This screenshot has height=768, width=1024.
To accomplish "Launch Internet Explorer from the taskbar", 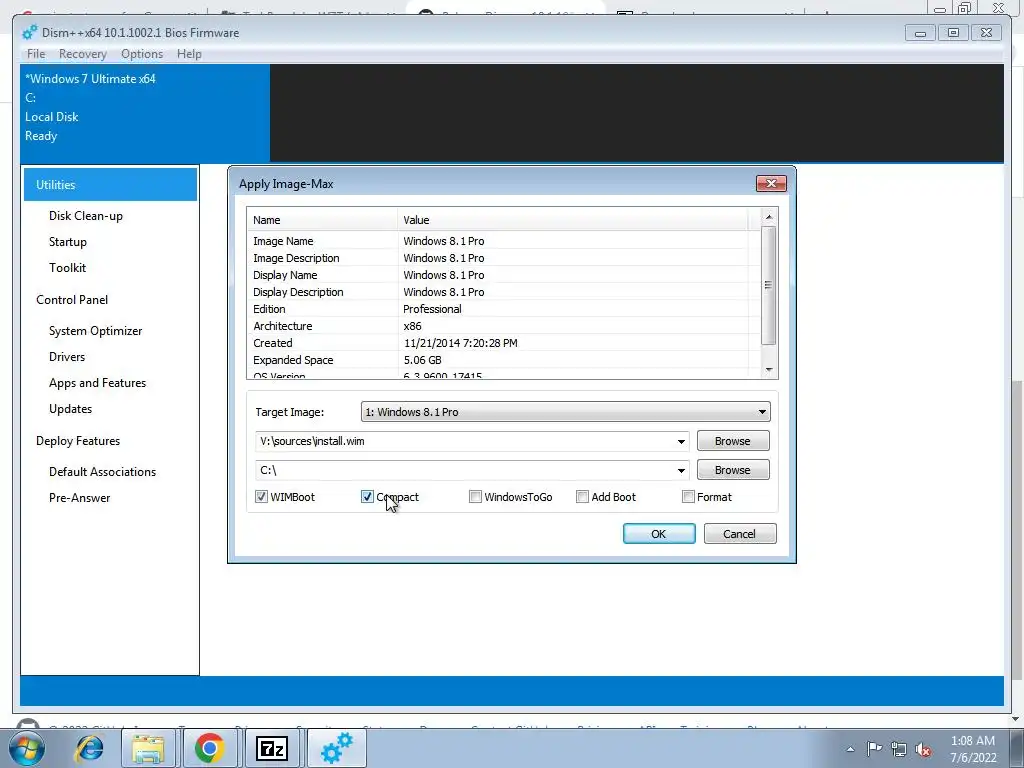I will (89, 748).
